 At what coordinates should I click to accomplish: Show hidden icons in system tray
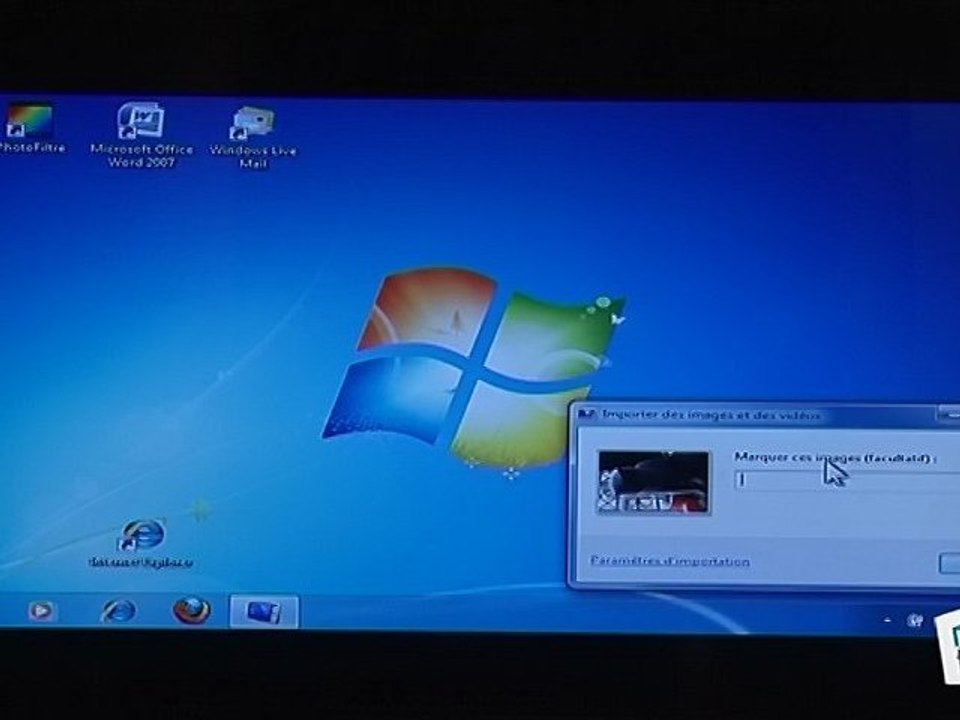coord(887,620)
